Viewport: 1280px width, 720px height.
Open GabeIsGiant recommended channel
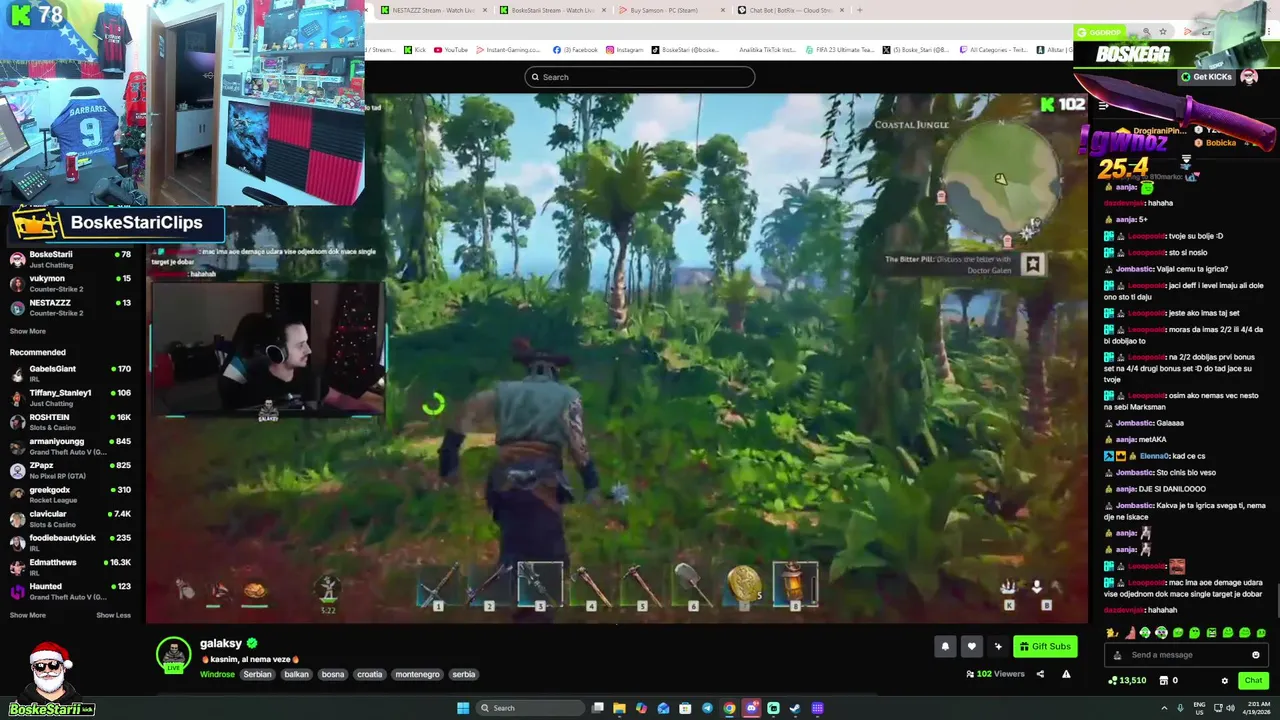pyautogui.click(x=70, y=373)
